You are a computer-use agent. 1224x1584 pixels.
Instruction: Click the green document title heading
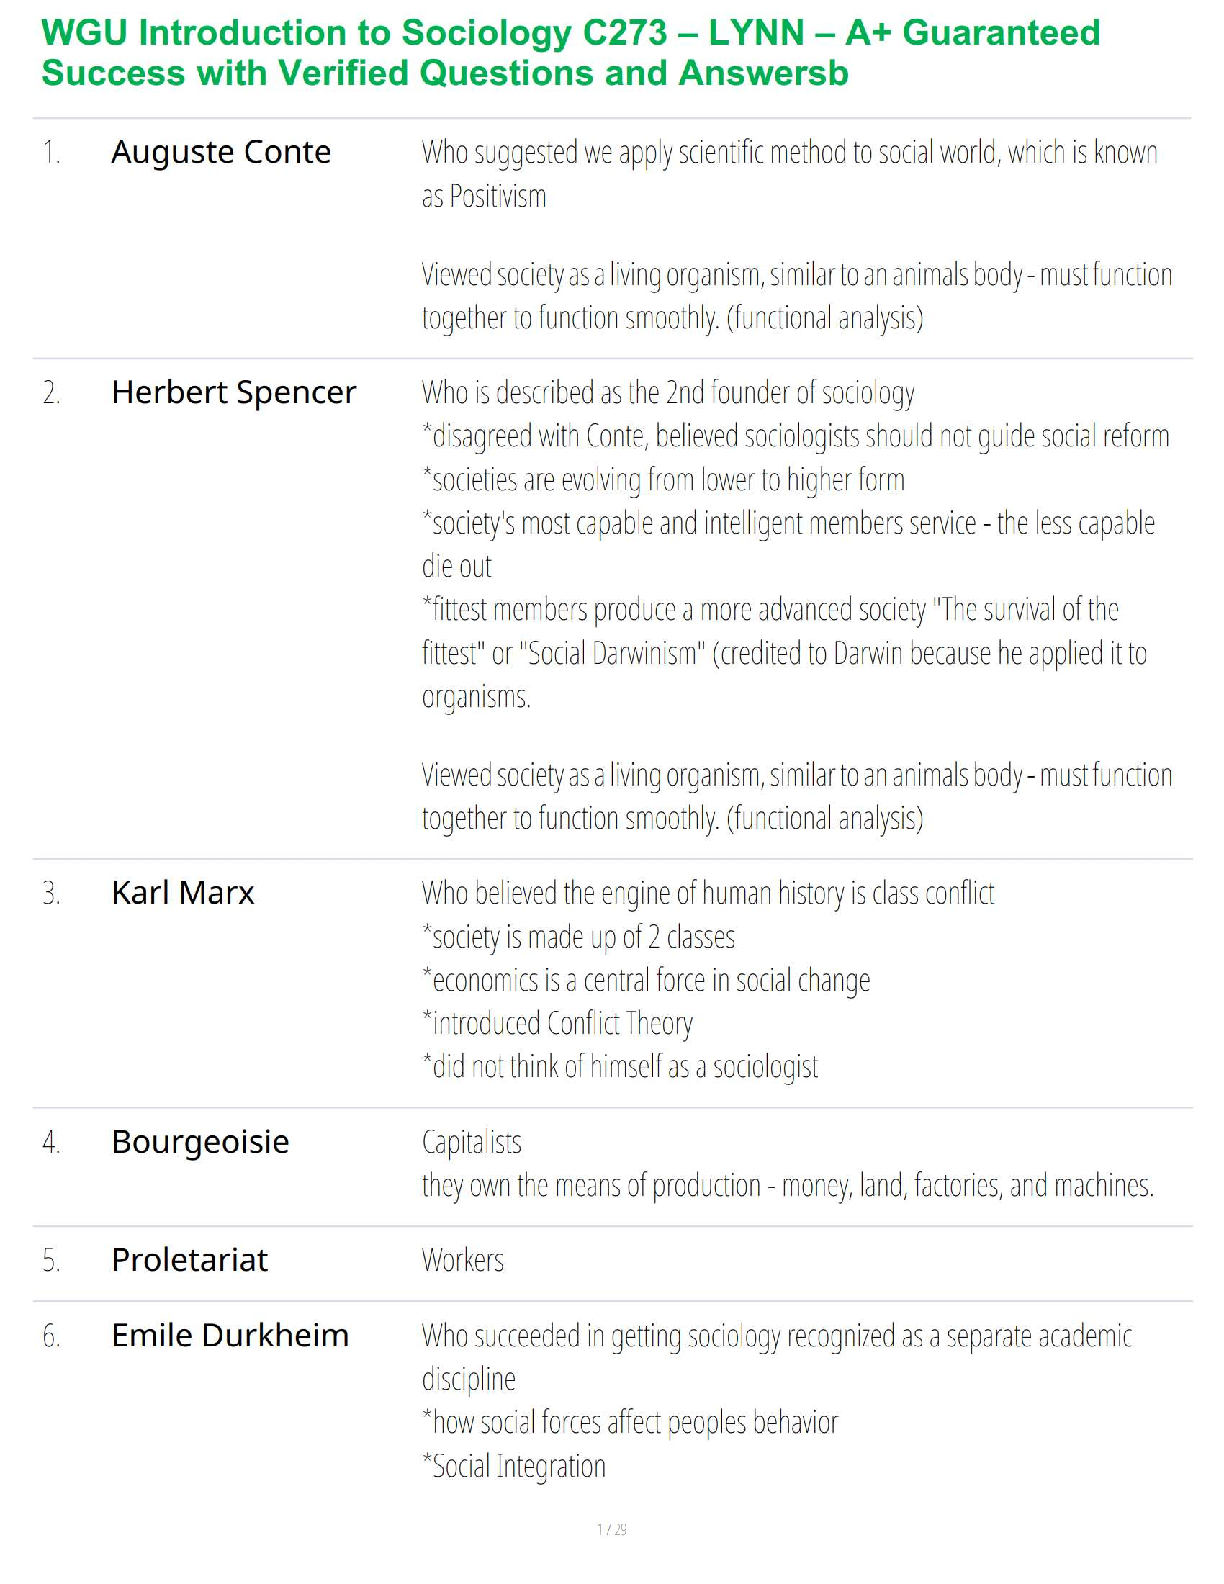point(570,53)
